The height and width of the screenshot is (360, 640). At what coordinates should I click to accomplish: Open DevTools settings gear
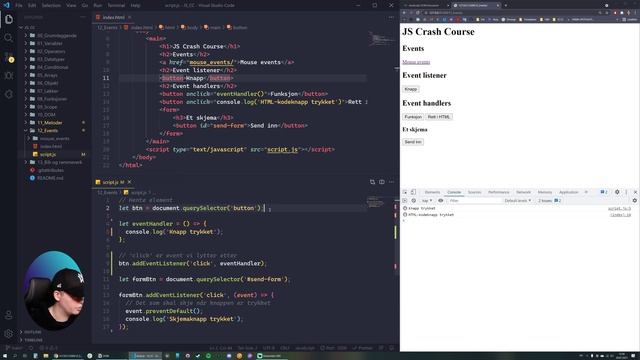[x=617, y=192]
